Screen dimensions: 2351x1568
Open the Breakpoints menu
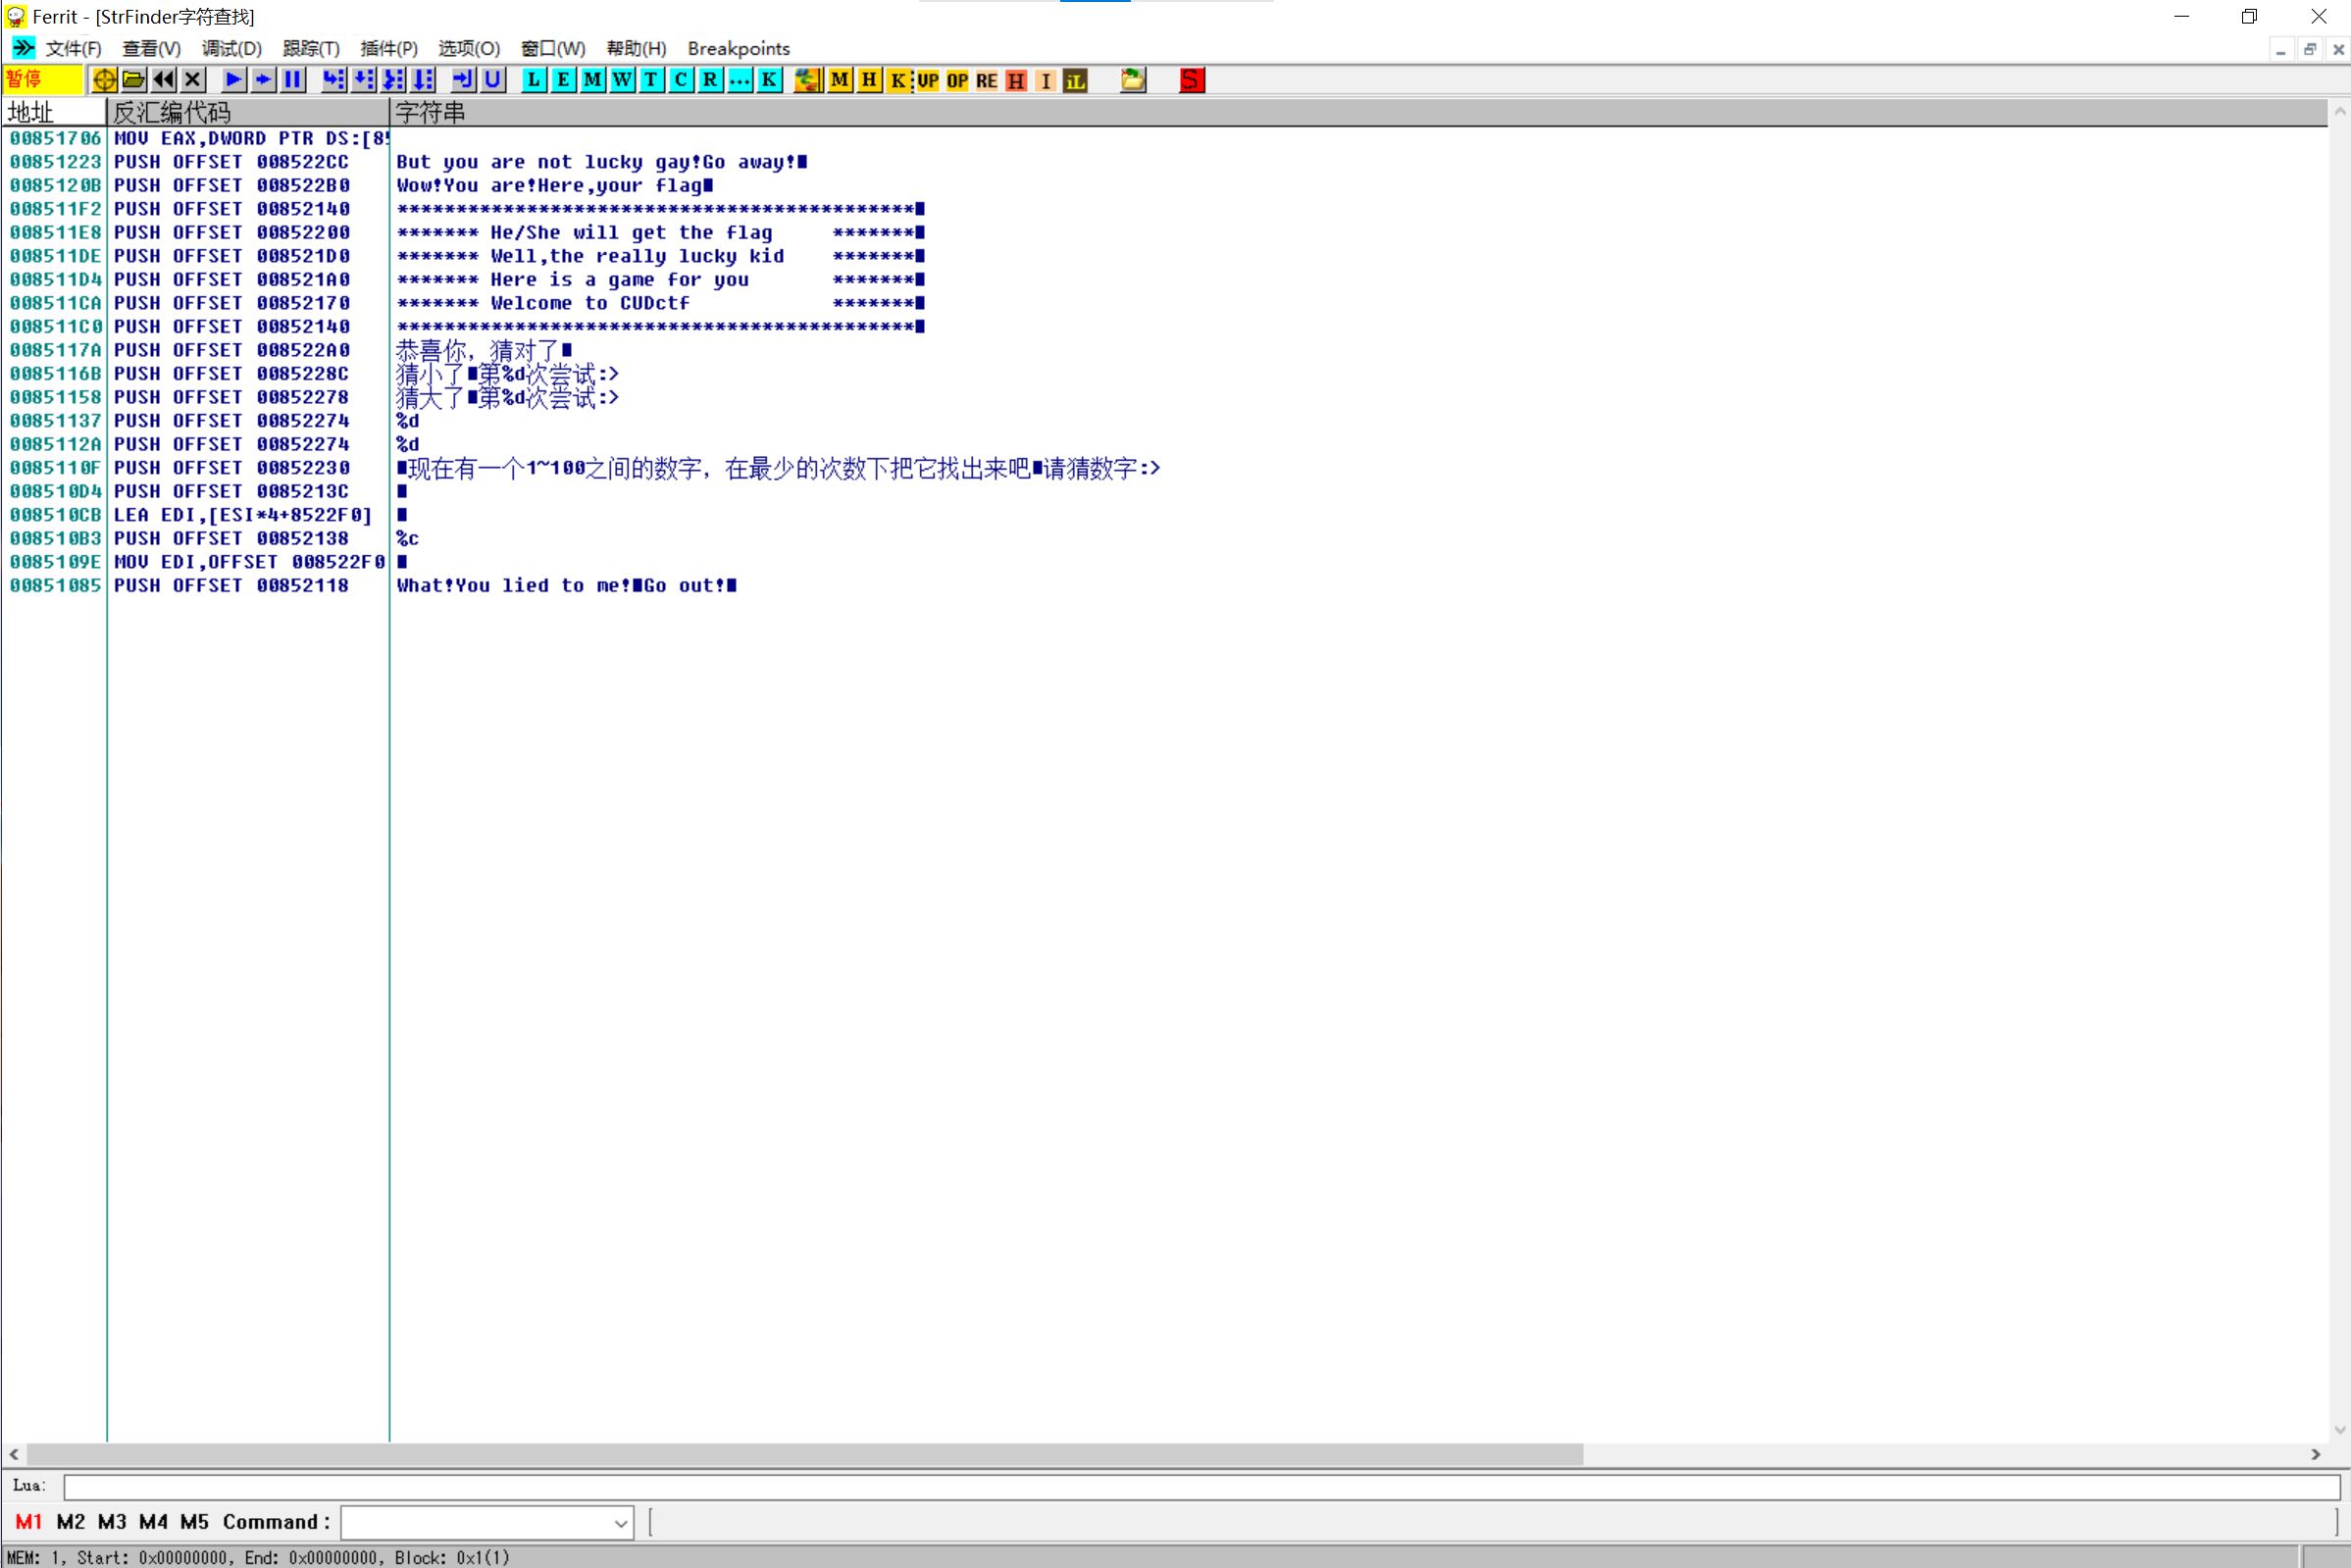point(738,48)
